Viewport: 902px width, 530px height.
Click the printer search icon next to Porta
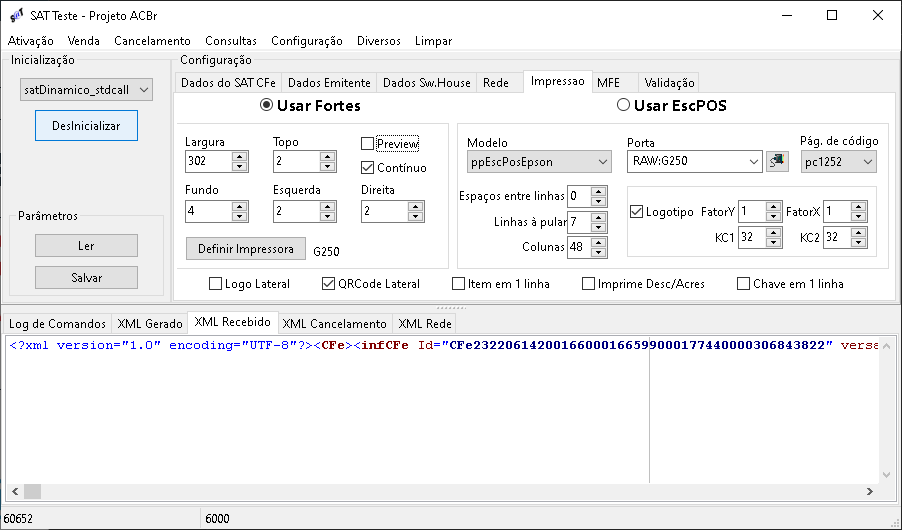pos(777,161)
